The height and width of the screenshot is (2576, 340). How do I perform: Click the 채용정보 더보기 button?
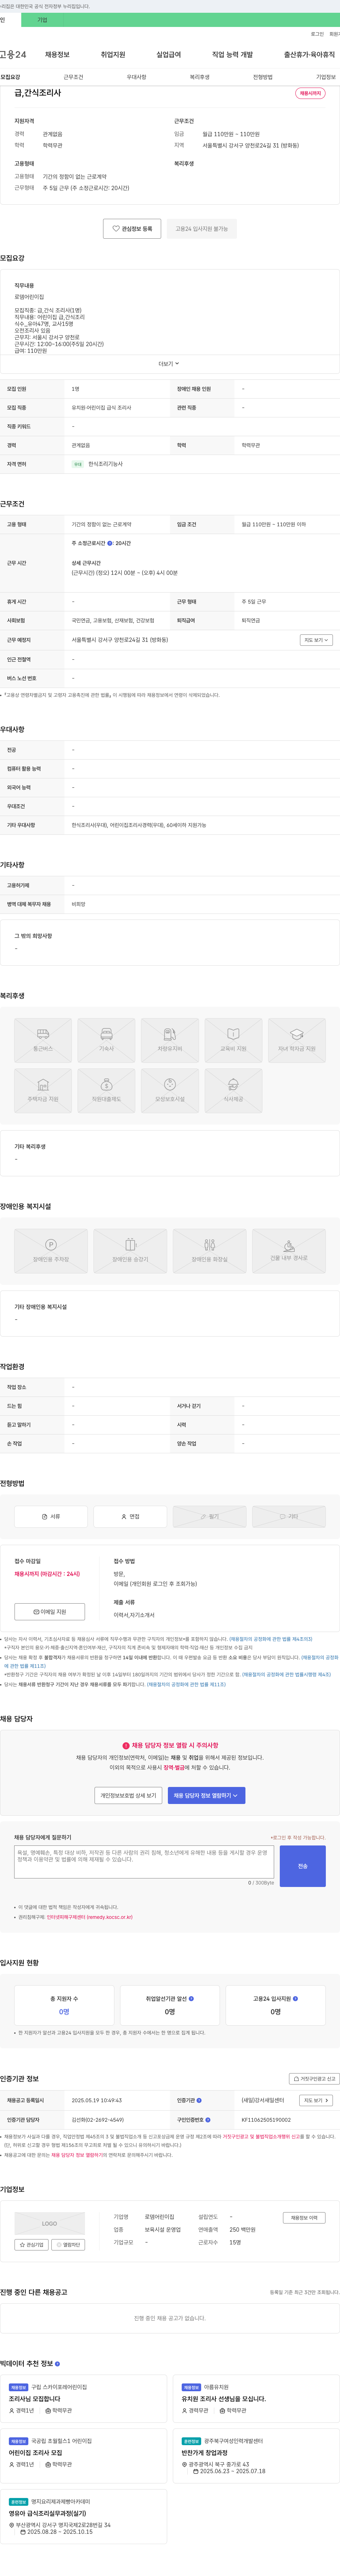(x=304, y=2218)
